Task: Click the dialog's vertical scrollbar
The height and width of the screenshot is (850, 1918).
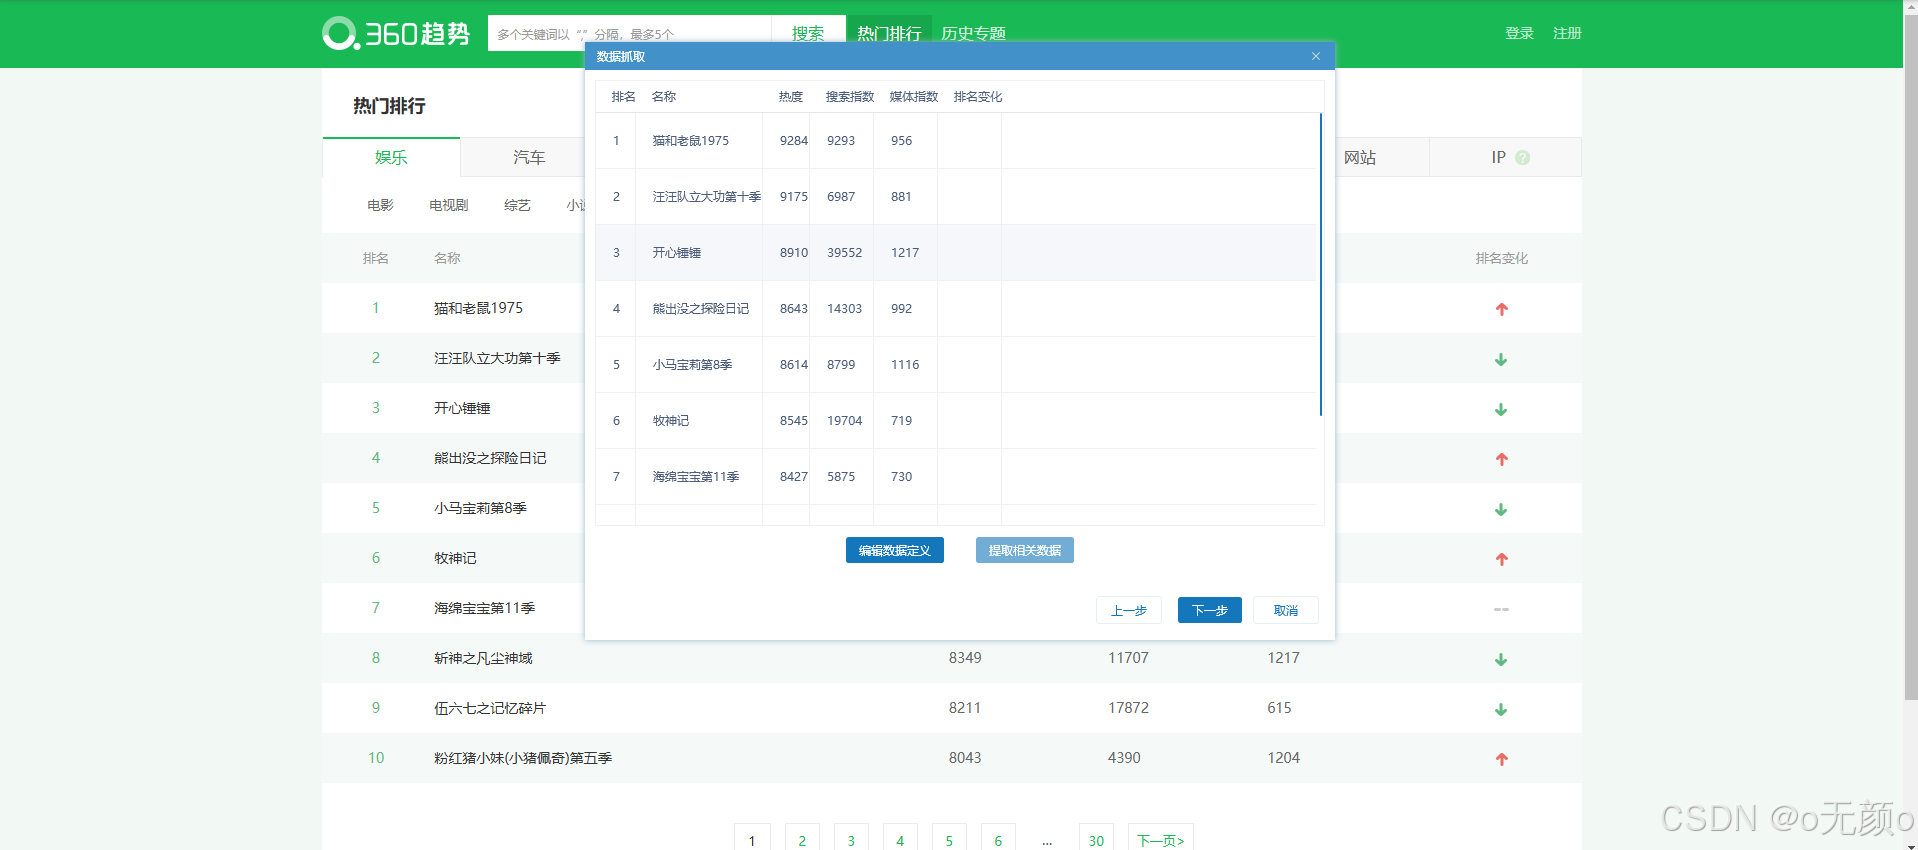Action: tap(1321, 265)
